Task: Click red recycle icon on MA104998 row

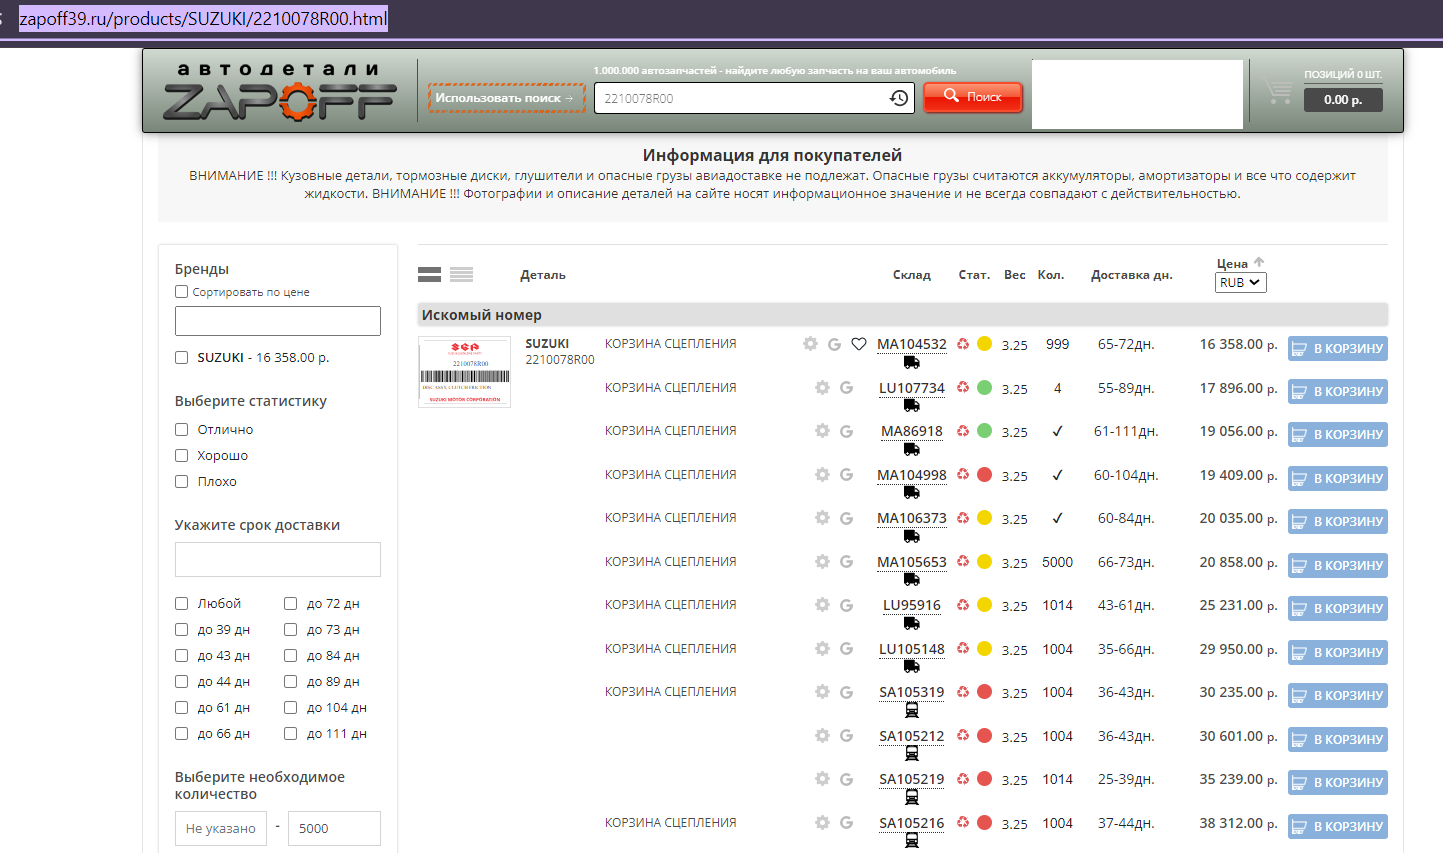Action: 963,475
